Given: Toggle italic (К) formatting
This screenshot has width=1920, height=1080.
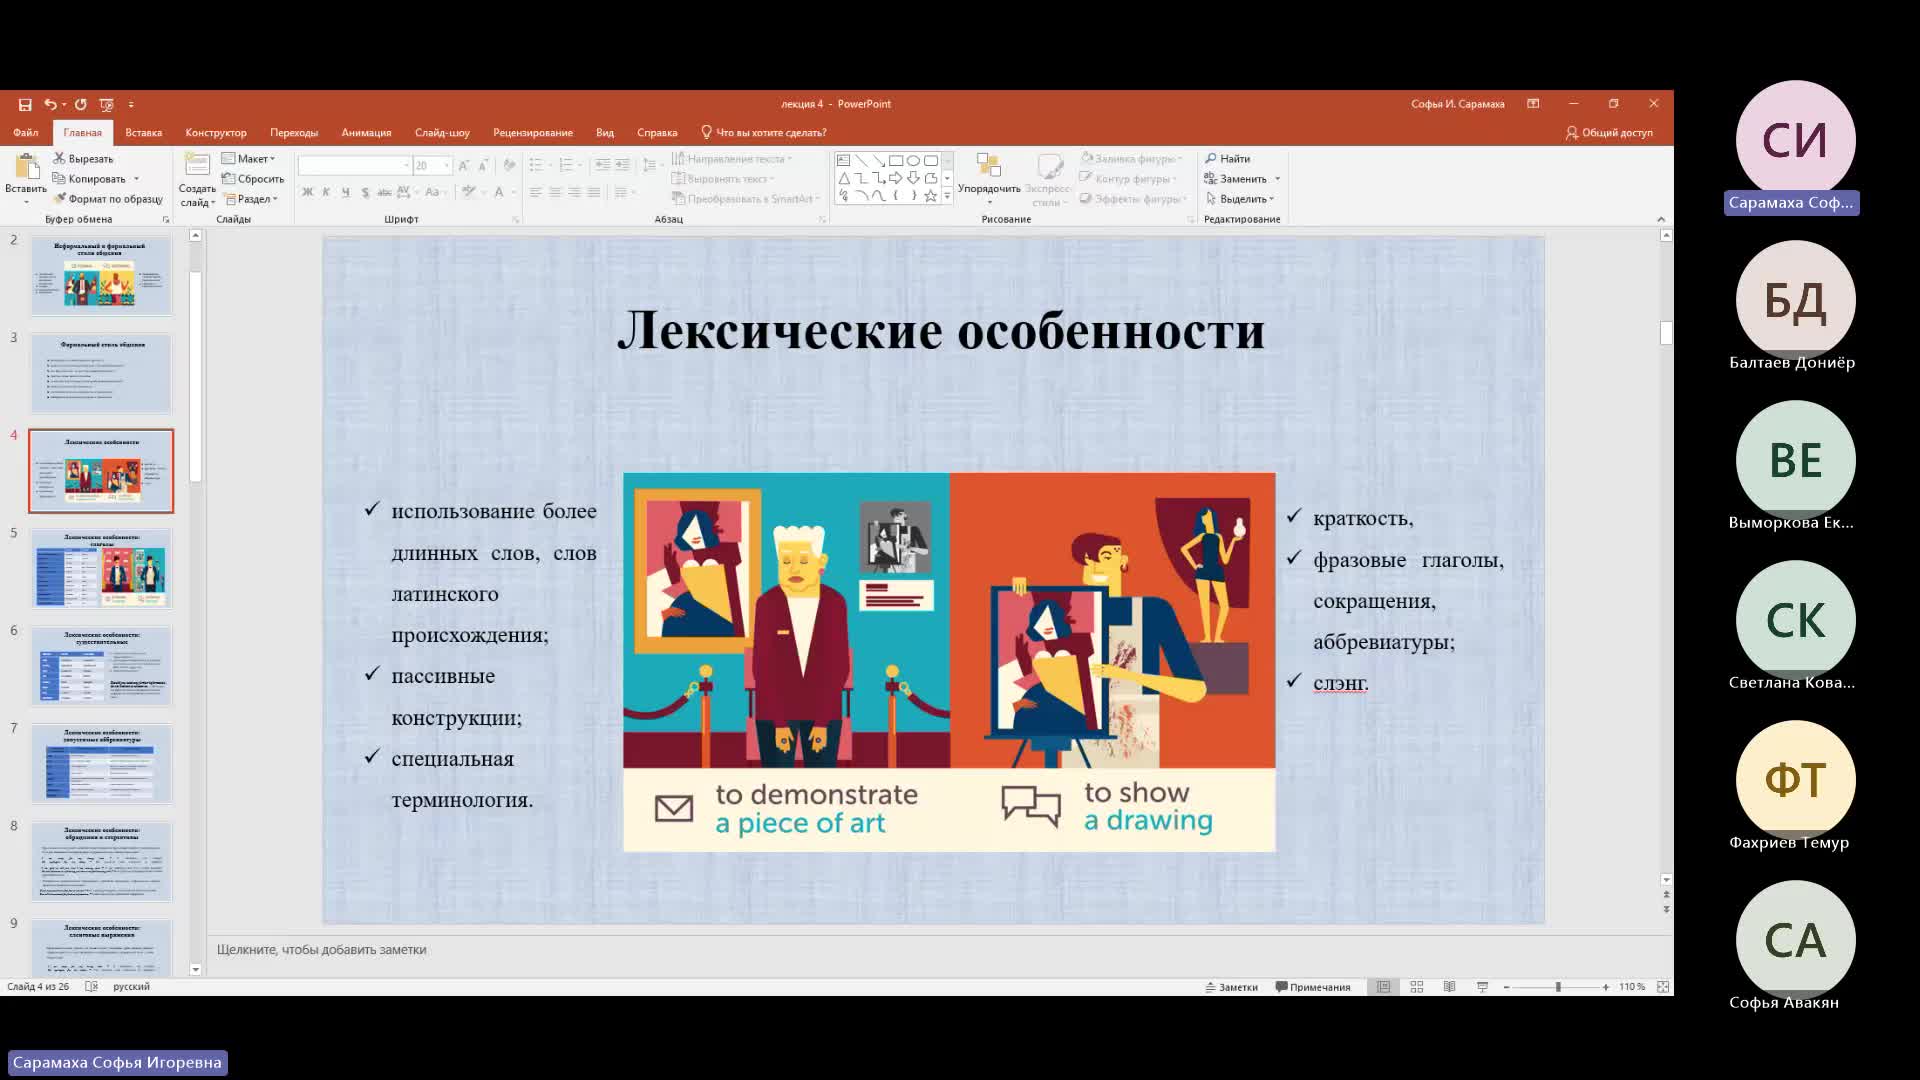Looking at the screenshot, I should (326, 192).
